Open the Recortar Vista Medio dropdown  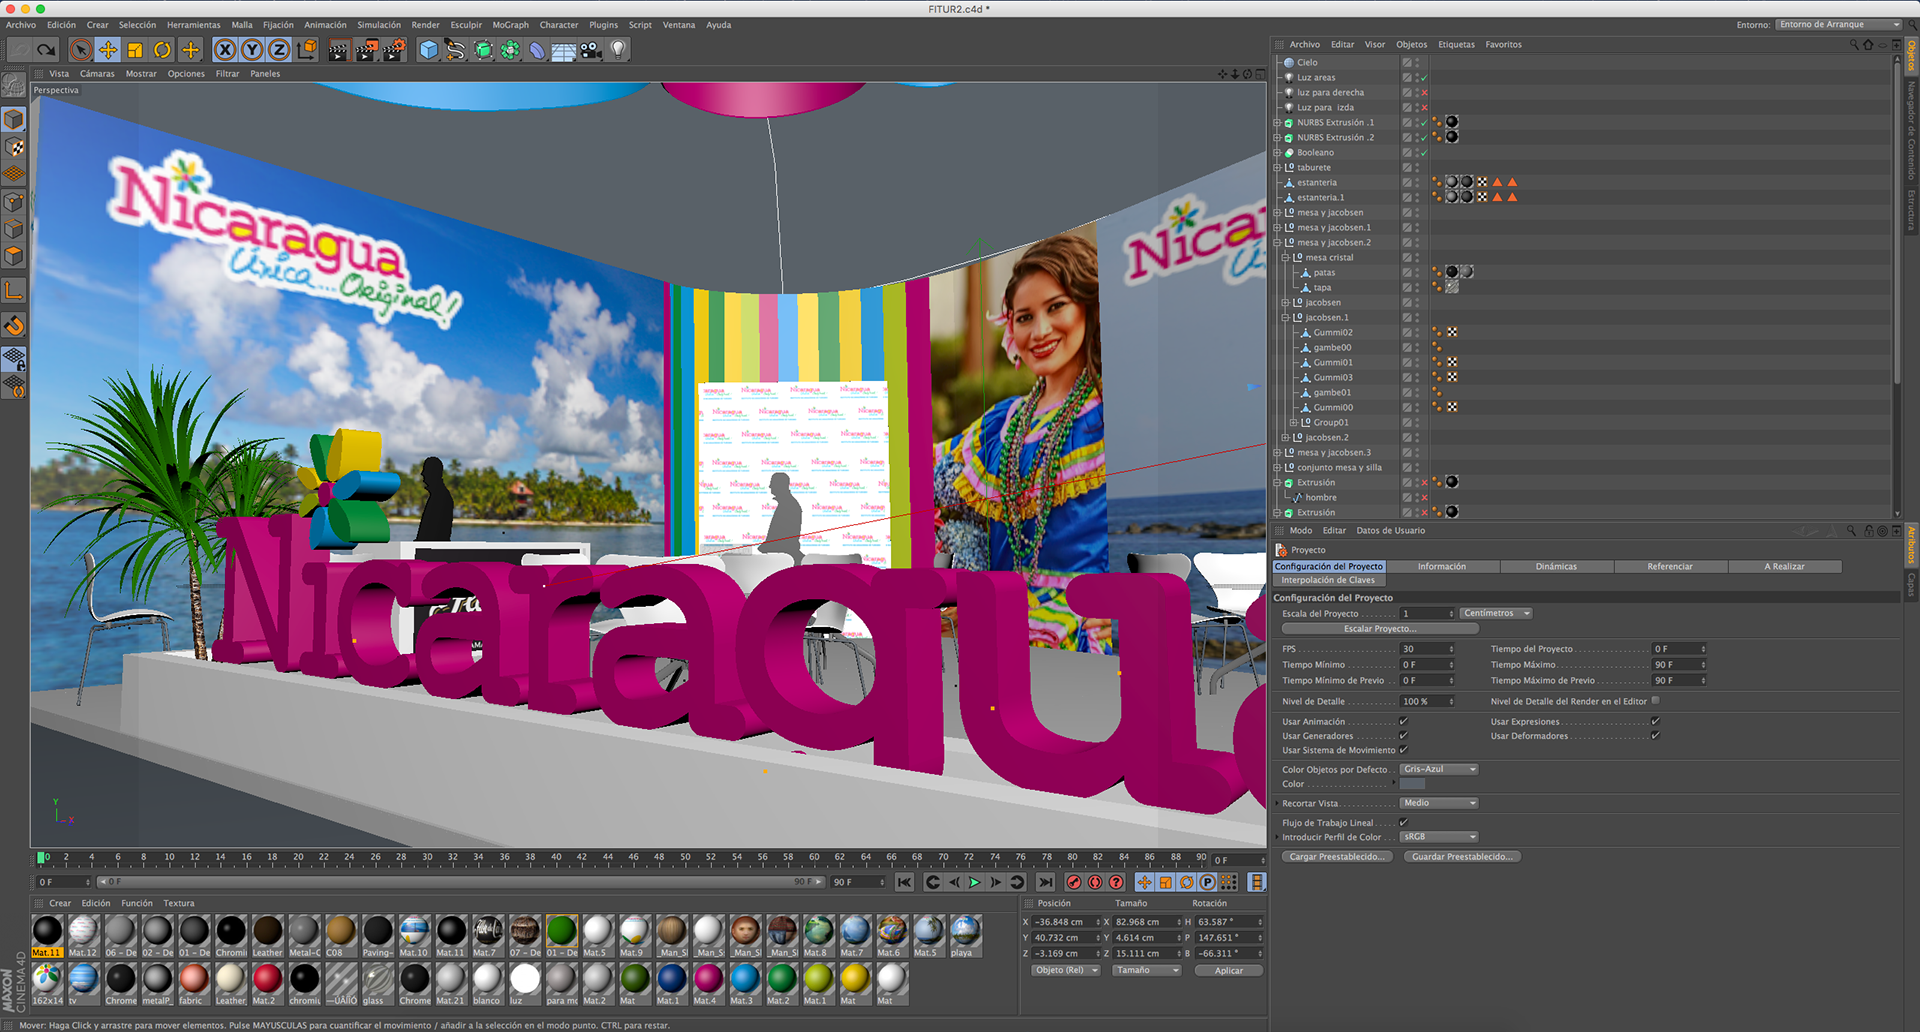[x=1439, y=803]
